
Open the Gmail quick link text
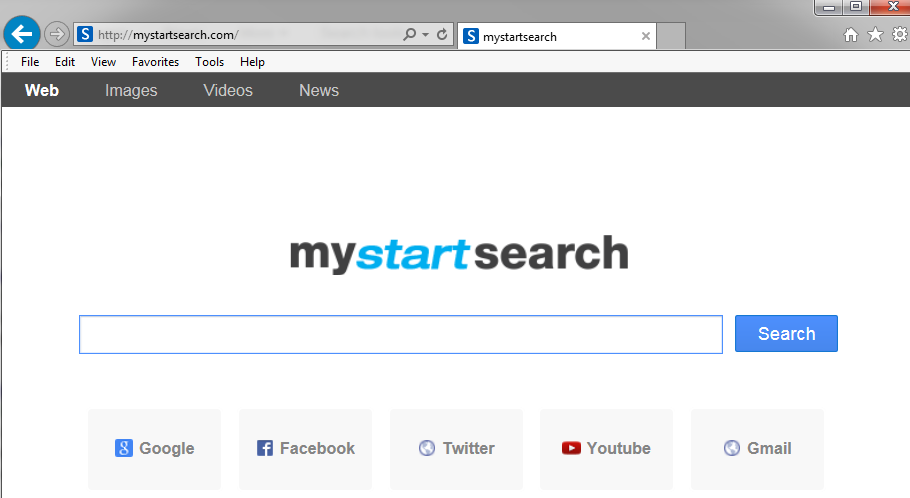tap(769, 448)
